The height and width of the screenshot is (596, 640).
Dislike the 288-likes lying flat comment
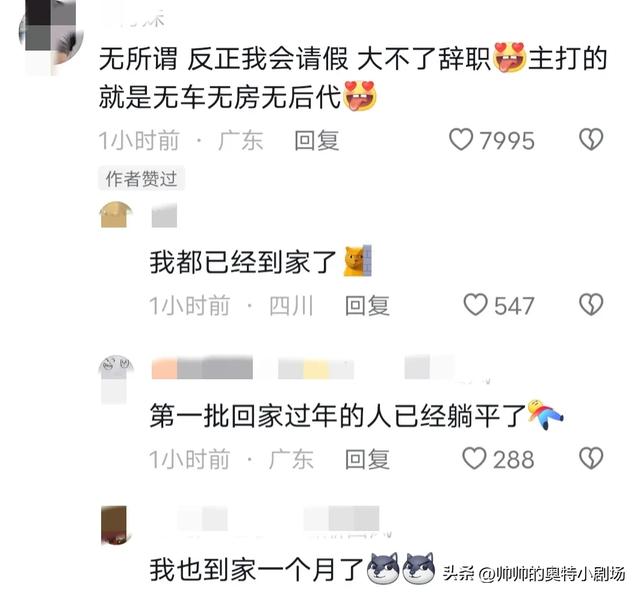(x=591, y=458)
